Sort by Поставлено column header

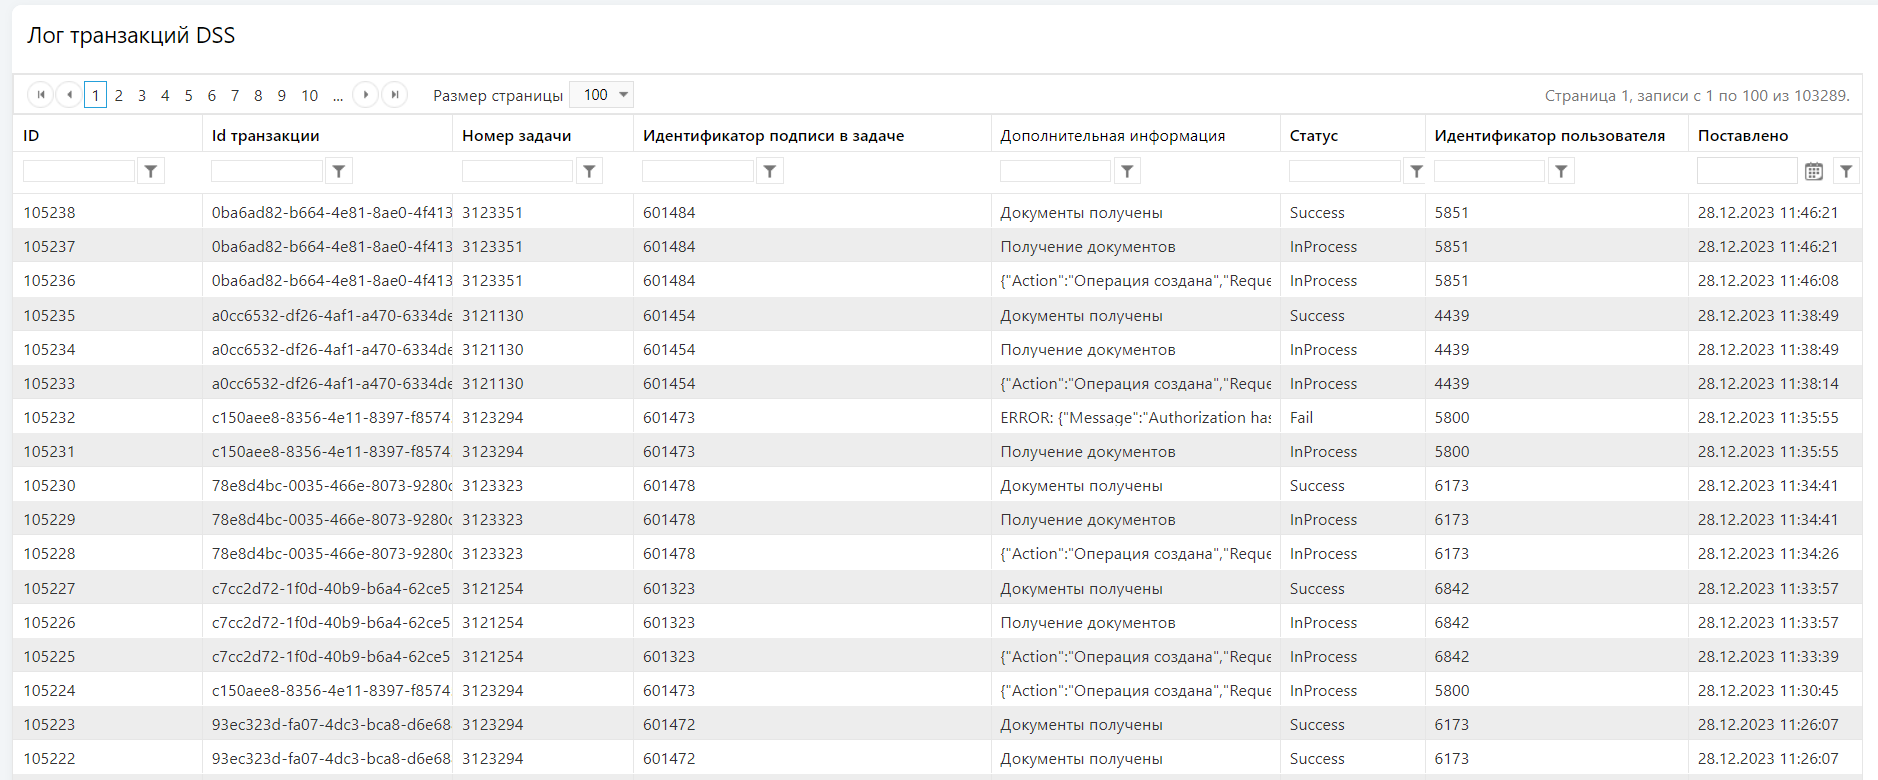point(1743,135)
